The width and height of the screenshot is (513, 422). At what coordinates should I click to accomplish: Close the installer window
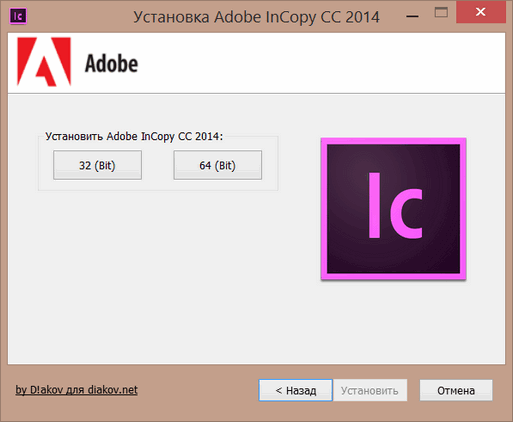click(481, 12)
